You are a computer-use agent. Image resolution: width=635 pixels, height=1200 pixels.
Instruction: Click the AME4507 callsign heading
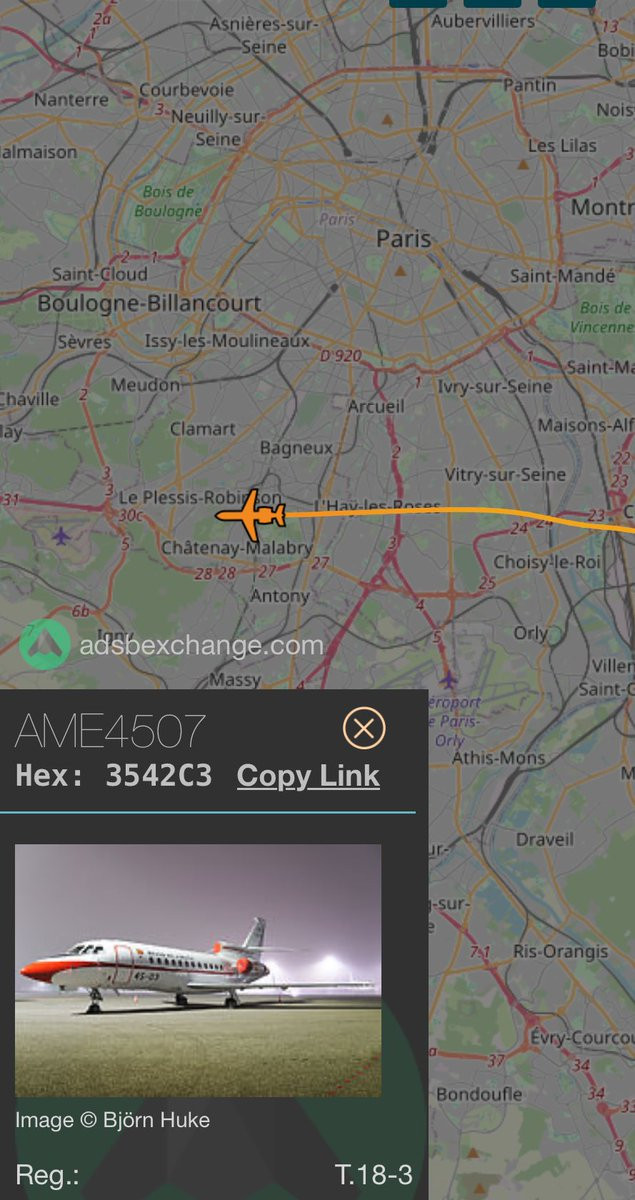click(x=110, y=733)
